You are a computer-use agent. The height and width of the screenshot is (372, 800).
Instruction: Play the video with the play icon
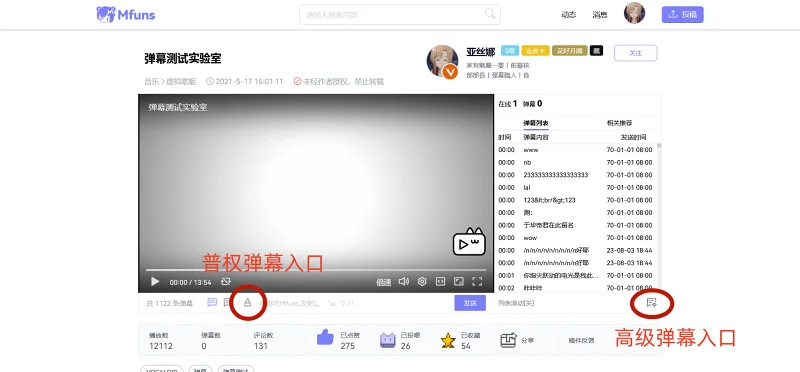click(155, 282)
